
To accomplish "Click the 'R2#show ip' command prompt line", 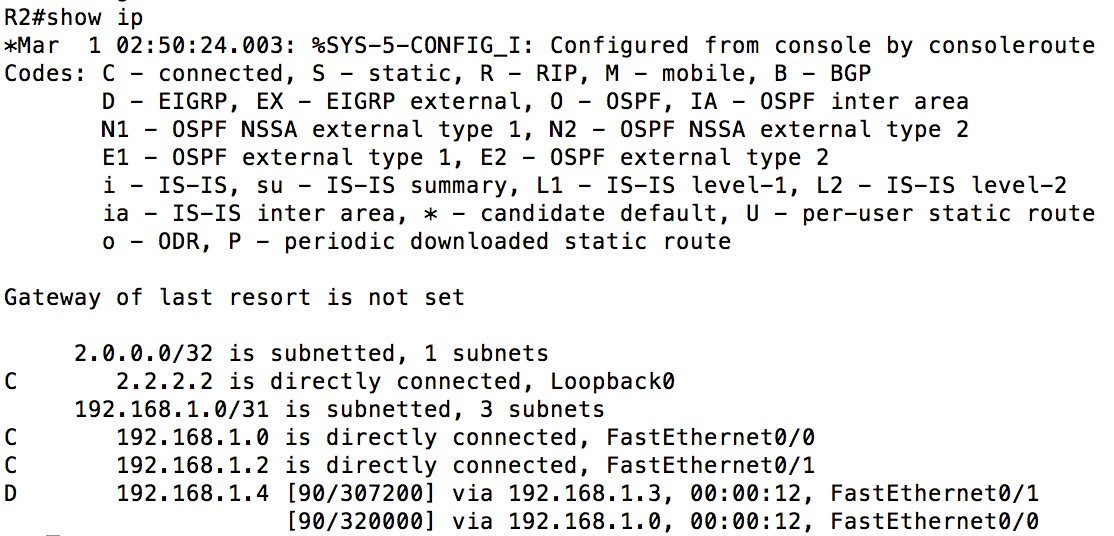I will click(74, 18).
